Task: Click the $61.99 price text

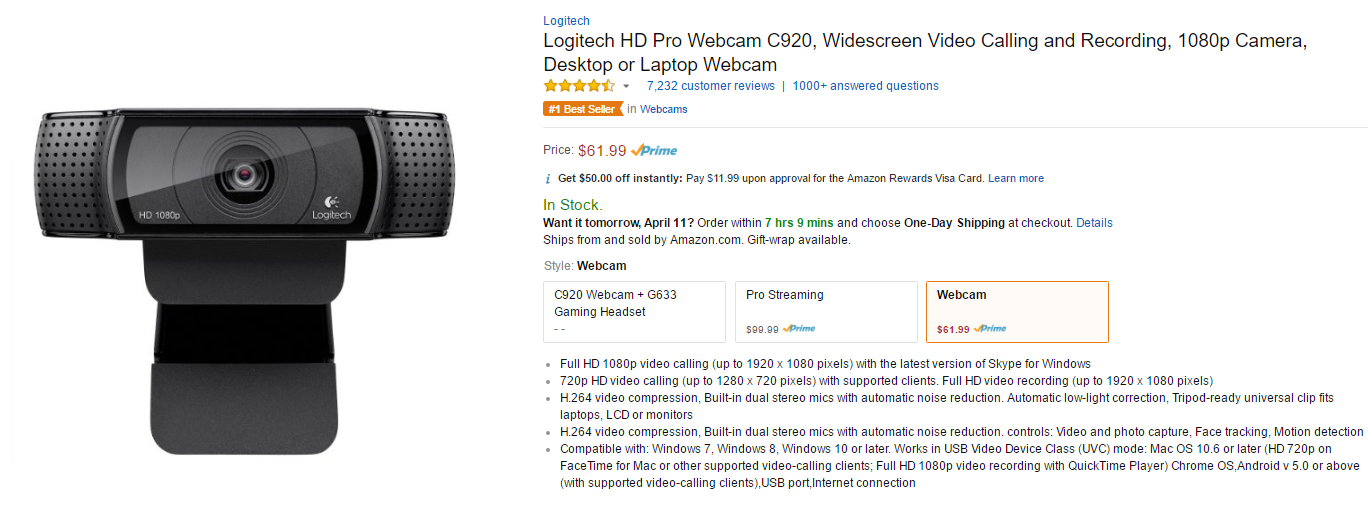Action: [x=602, y=151]
